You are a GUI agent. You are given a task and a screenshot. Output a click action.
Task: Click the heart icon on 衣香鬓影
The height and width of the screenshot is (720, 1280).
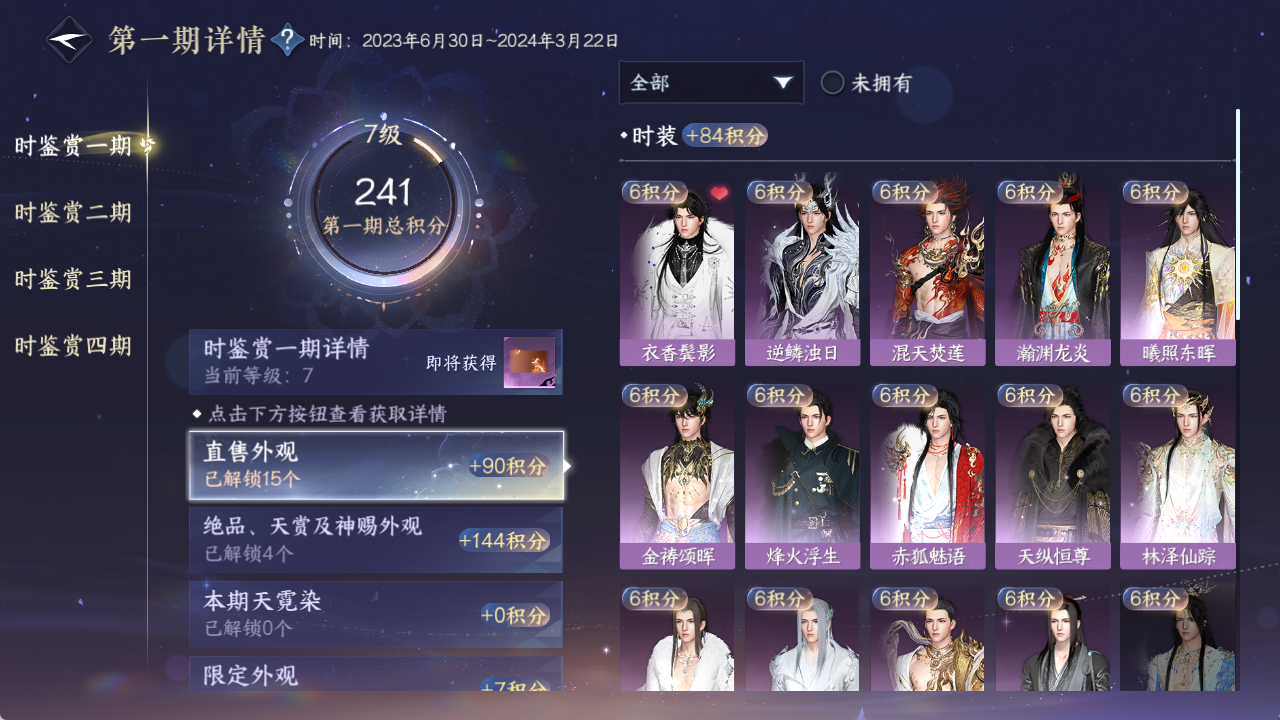click(x=719, y=193)
